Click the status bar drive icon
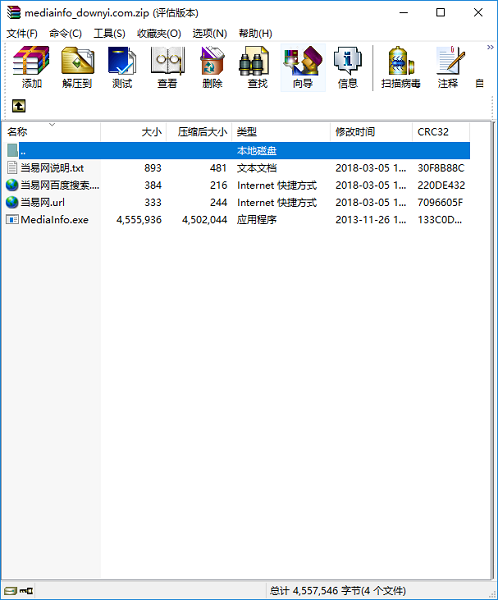The image size is (498, 600). click(10, 591)
